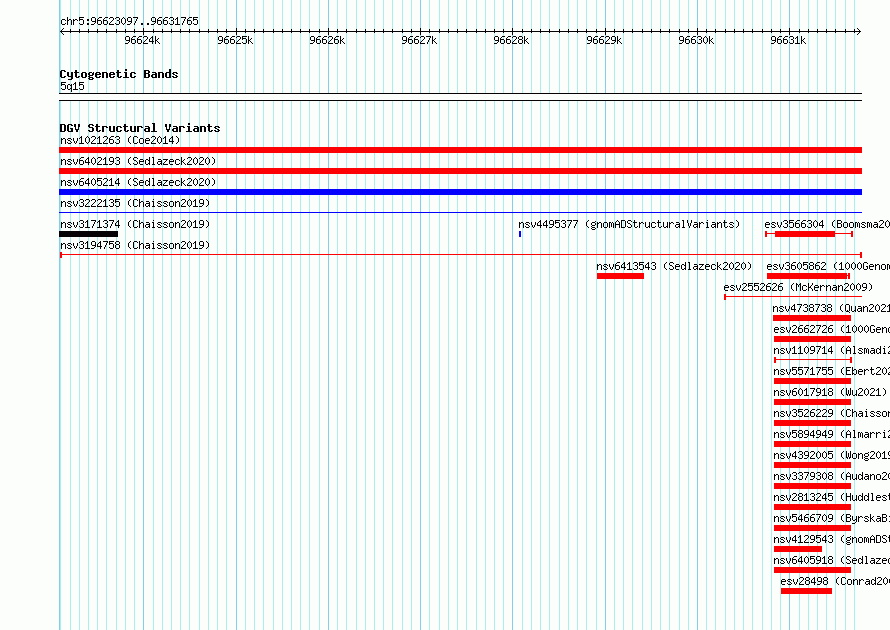Open esv28498 (Conrad) label

click(835, 581)
